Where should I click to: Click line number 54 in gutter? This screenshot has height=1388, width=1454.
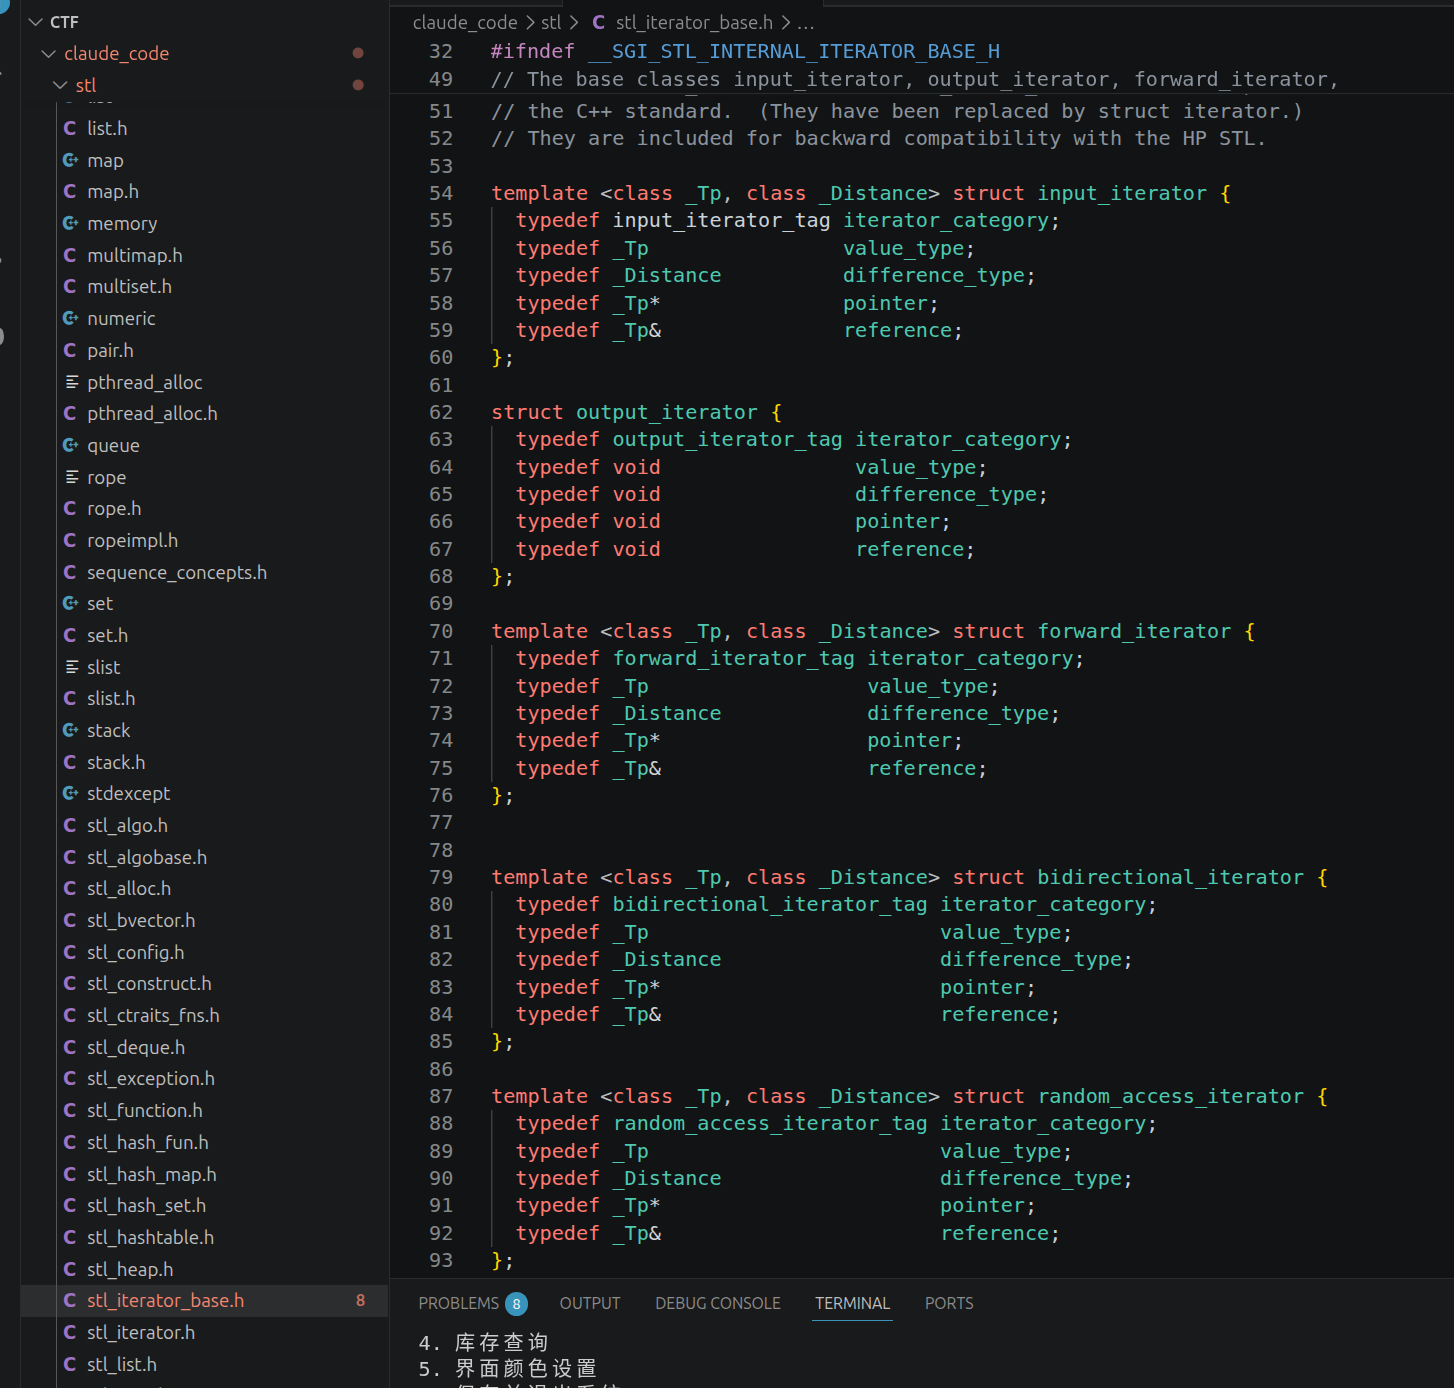point(441,193)
